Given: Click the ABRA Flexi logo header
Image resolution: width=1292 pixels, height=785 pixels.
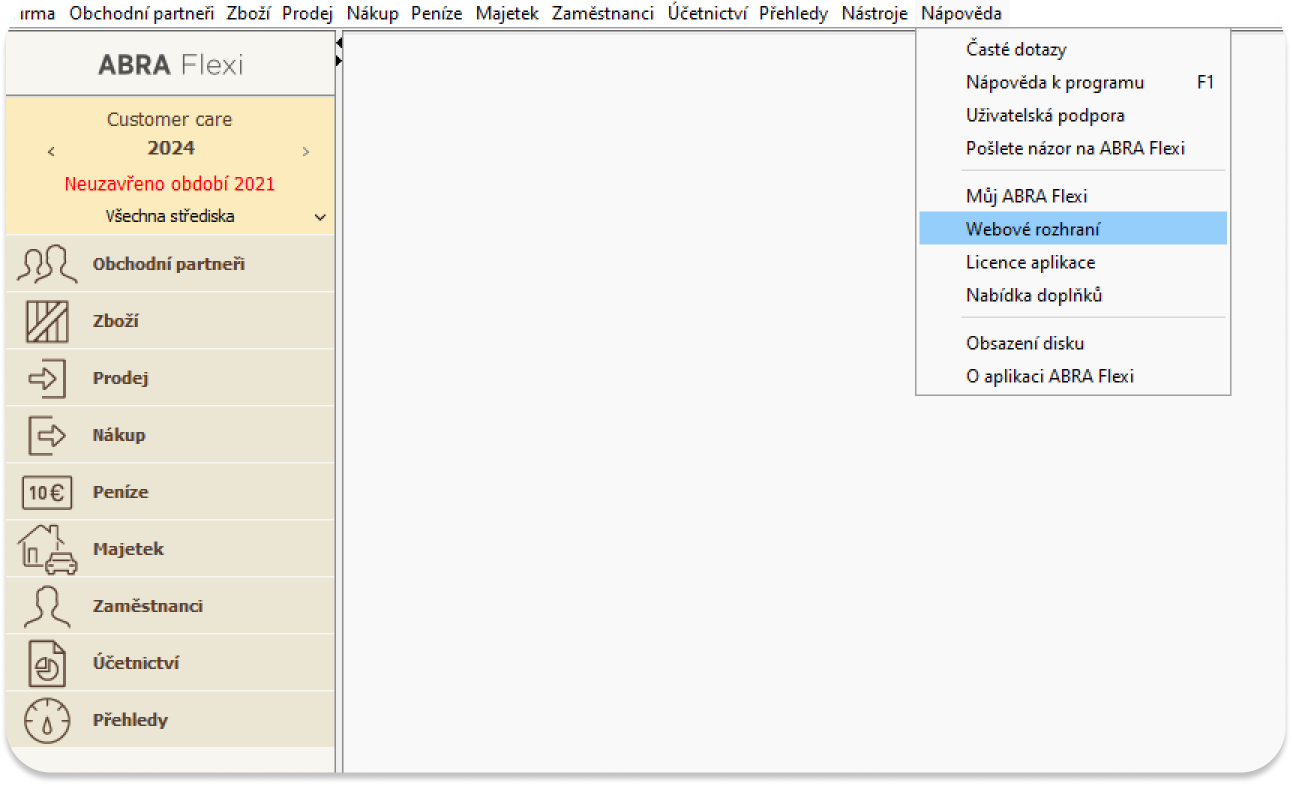Looking at the screenshot, I should pyautogui.click(x=170, y=66).
